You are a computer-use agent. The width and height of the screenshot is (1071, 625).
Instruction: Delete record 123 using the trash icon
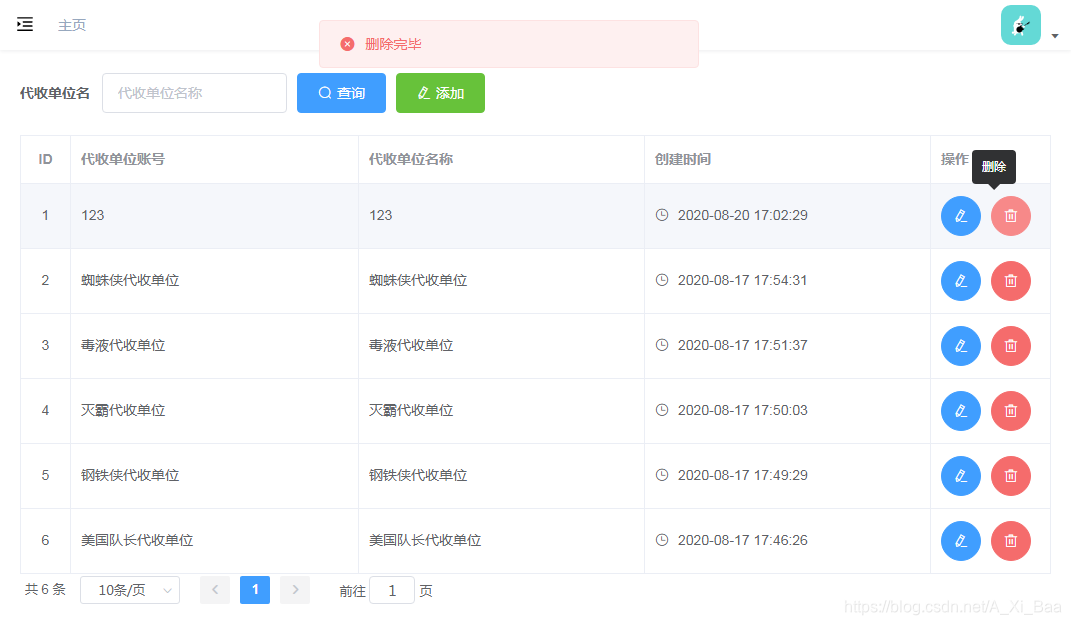(x=1010, y=215)
